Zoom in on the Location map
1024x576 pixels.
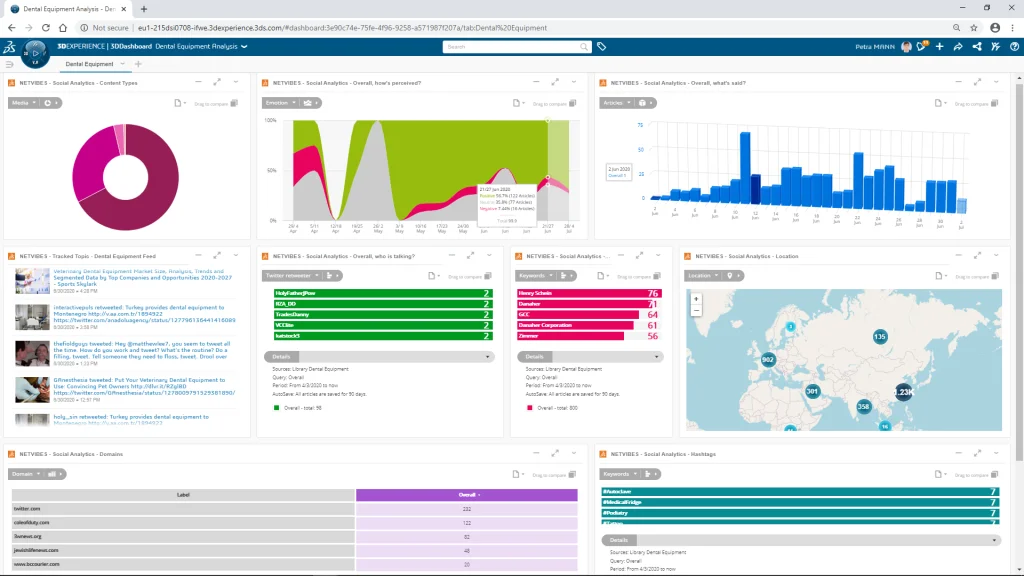tap(696, 299)
